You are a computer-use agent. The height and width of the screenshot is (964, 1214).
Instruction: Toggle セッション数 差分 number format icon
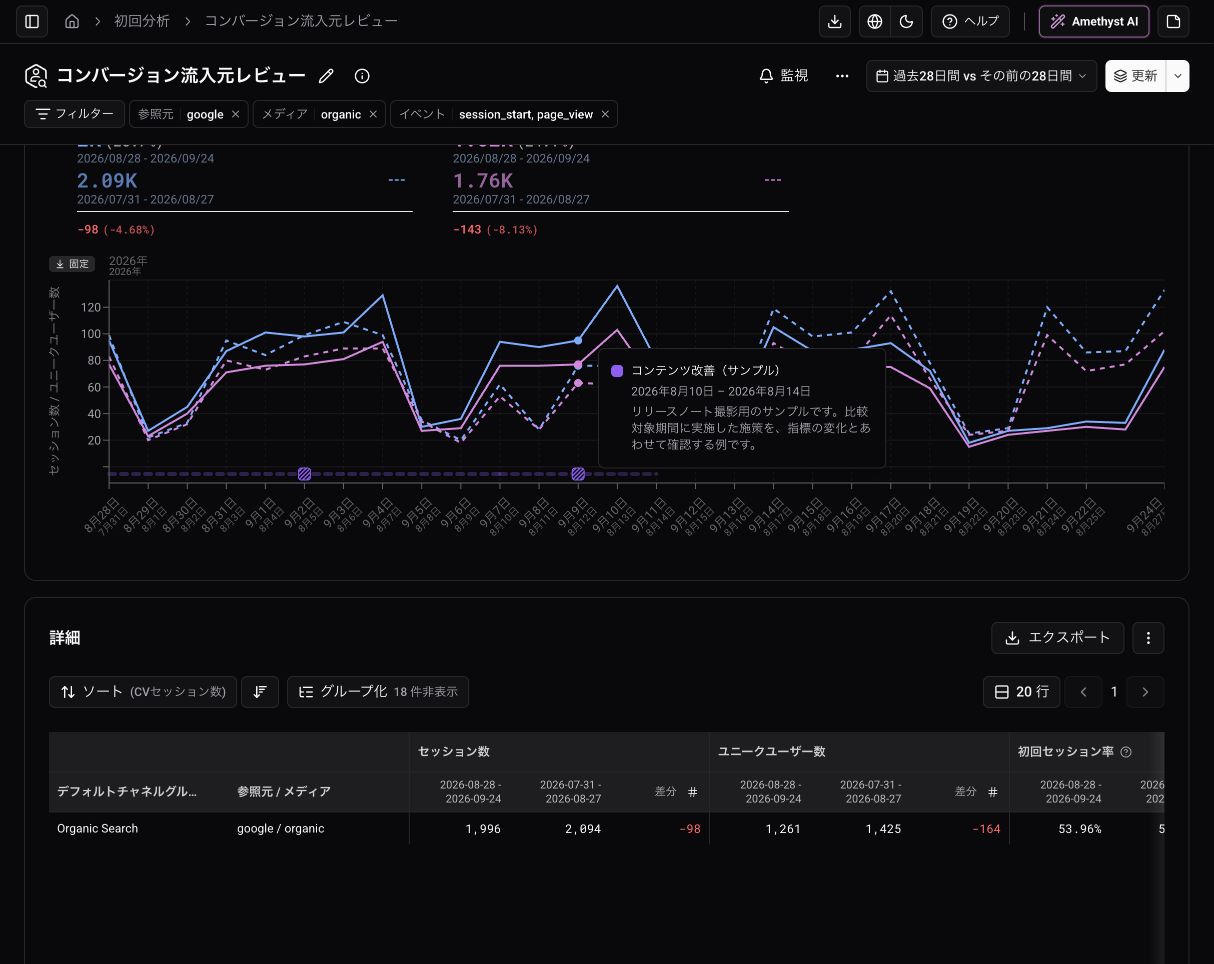pyautogui.click(x=693, y=792)
